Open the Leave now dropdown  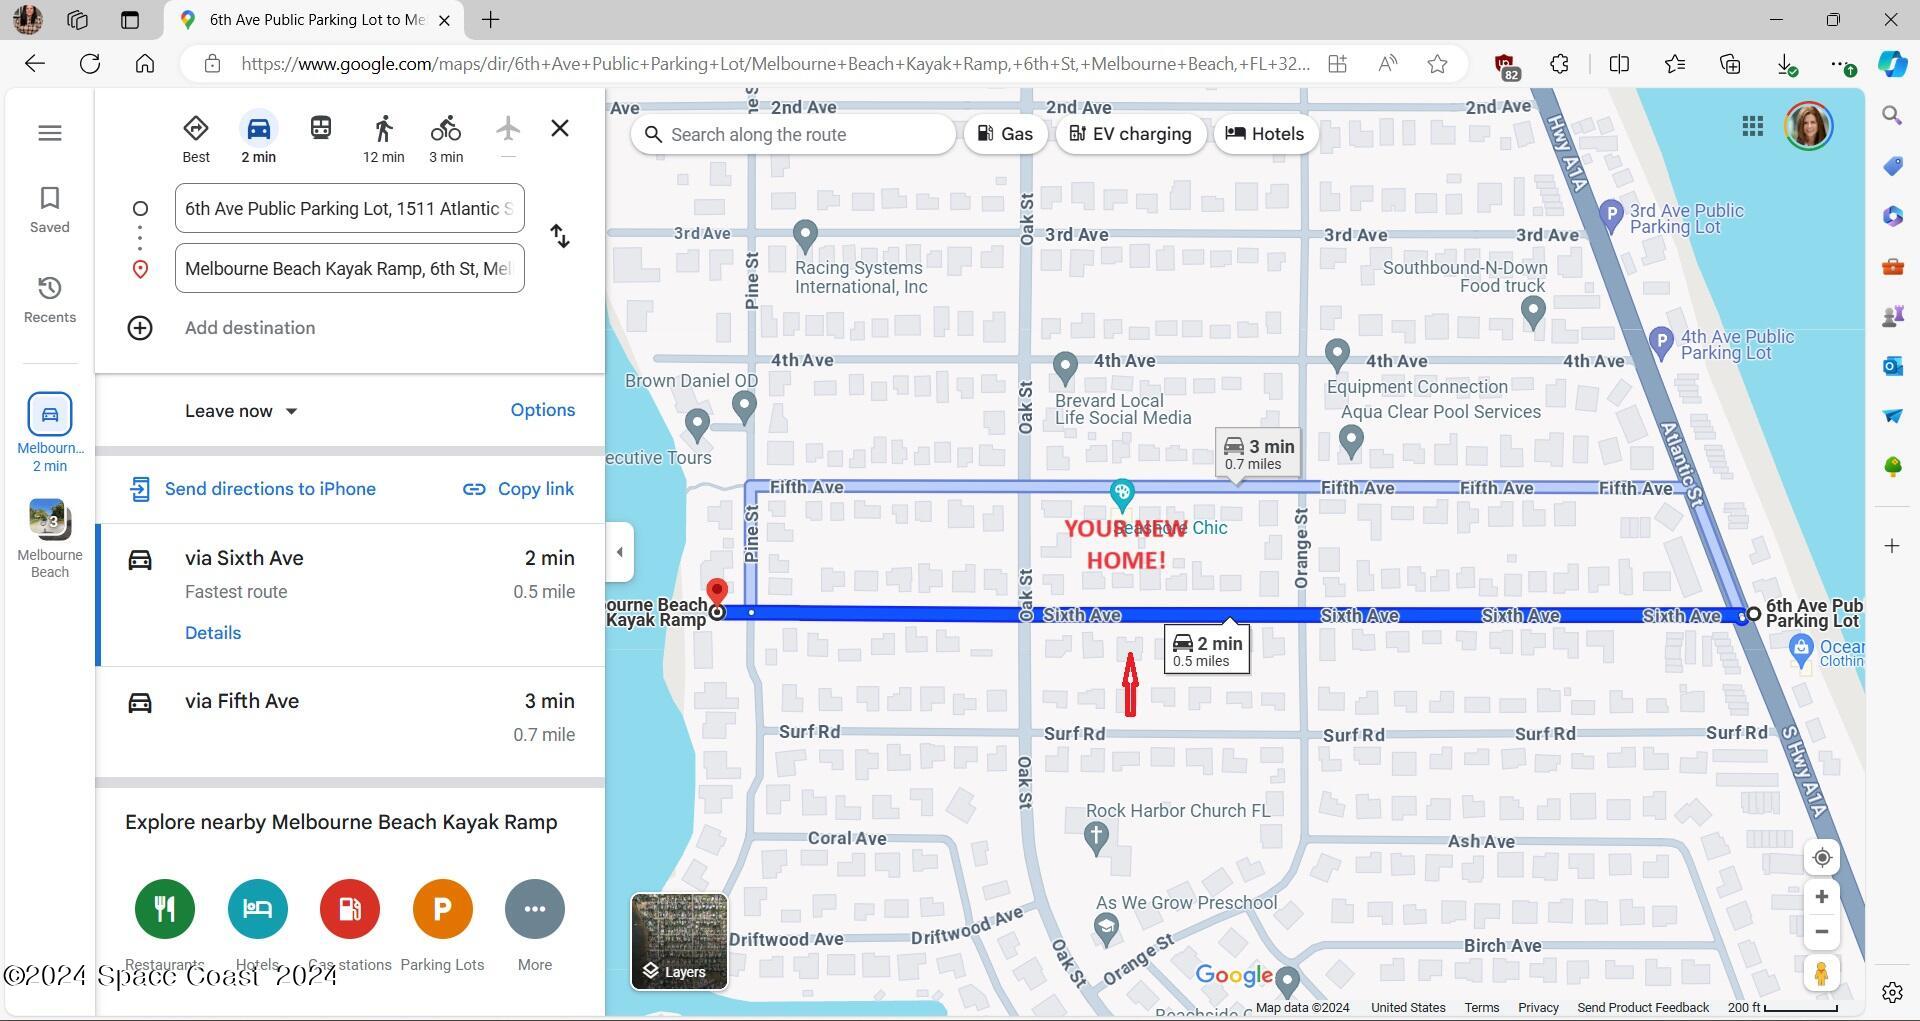241,411
